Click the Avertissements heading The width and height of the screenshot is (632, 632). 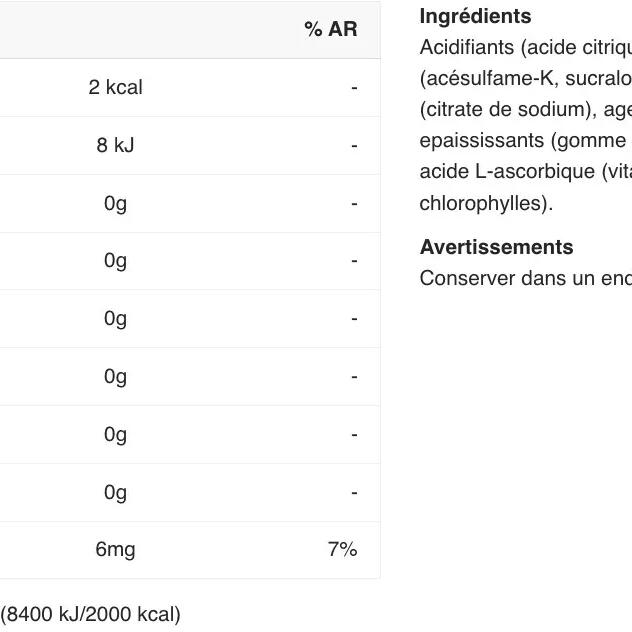coord(496,247)
